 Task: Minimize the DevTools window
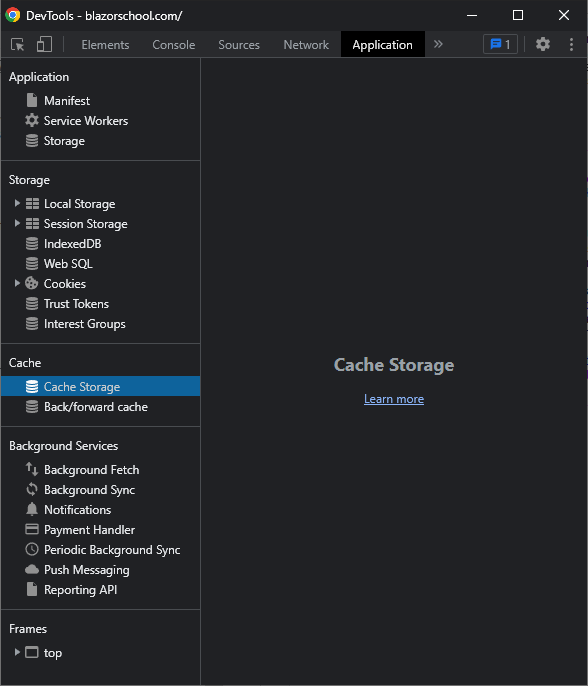pos(472,15)
